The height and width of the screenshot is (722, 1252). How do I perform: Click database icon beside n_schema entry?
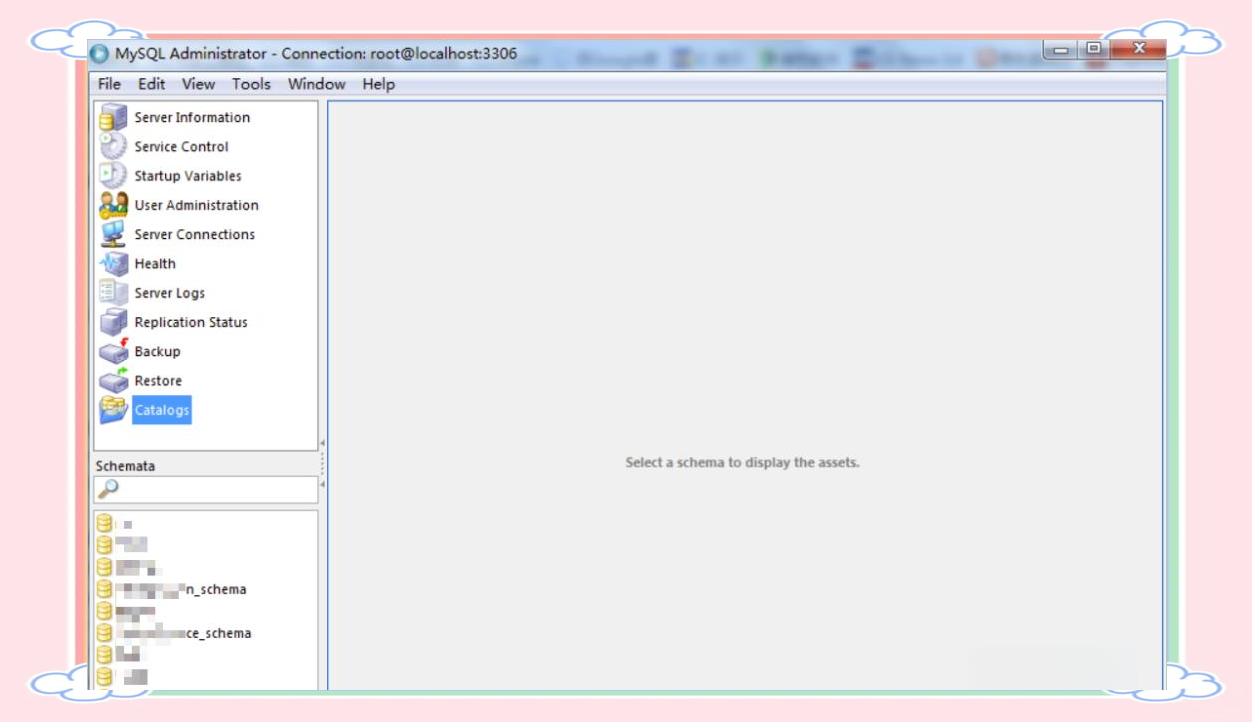(104, 589)
